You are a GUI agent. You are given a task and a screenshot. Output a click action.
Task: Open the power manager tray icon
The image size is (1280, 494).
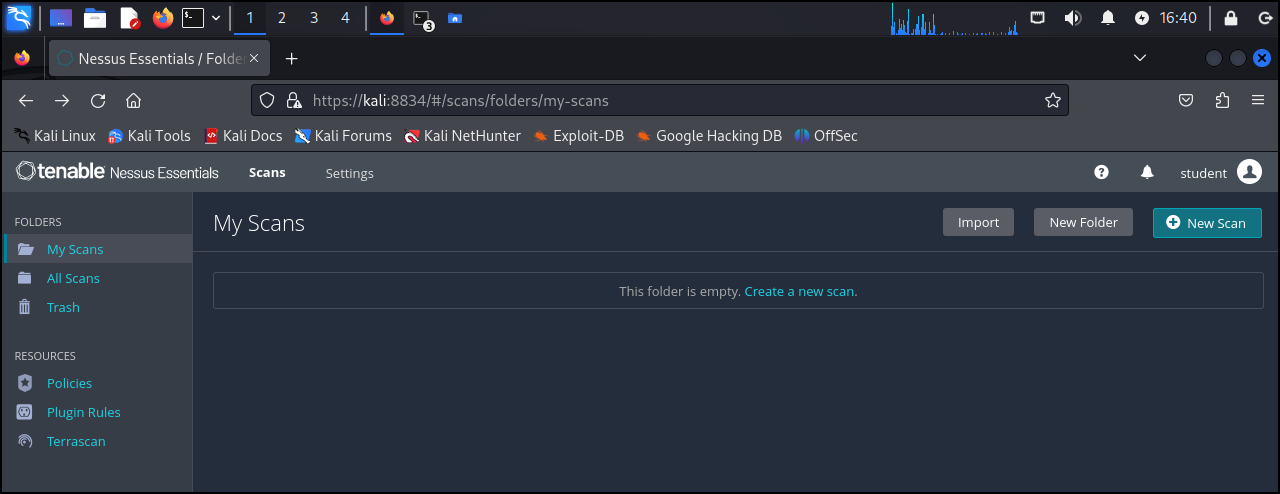coord(1142,17)
